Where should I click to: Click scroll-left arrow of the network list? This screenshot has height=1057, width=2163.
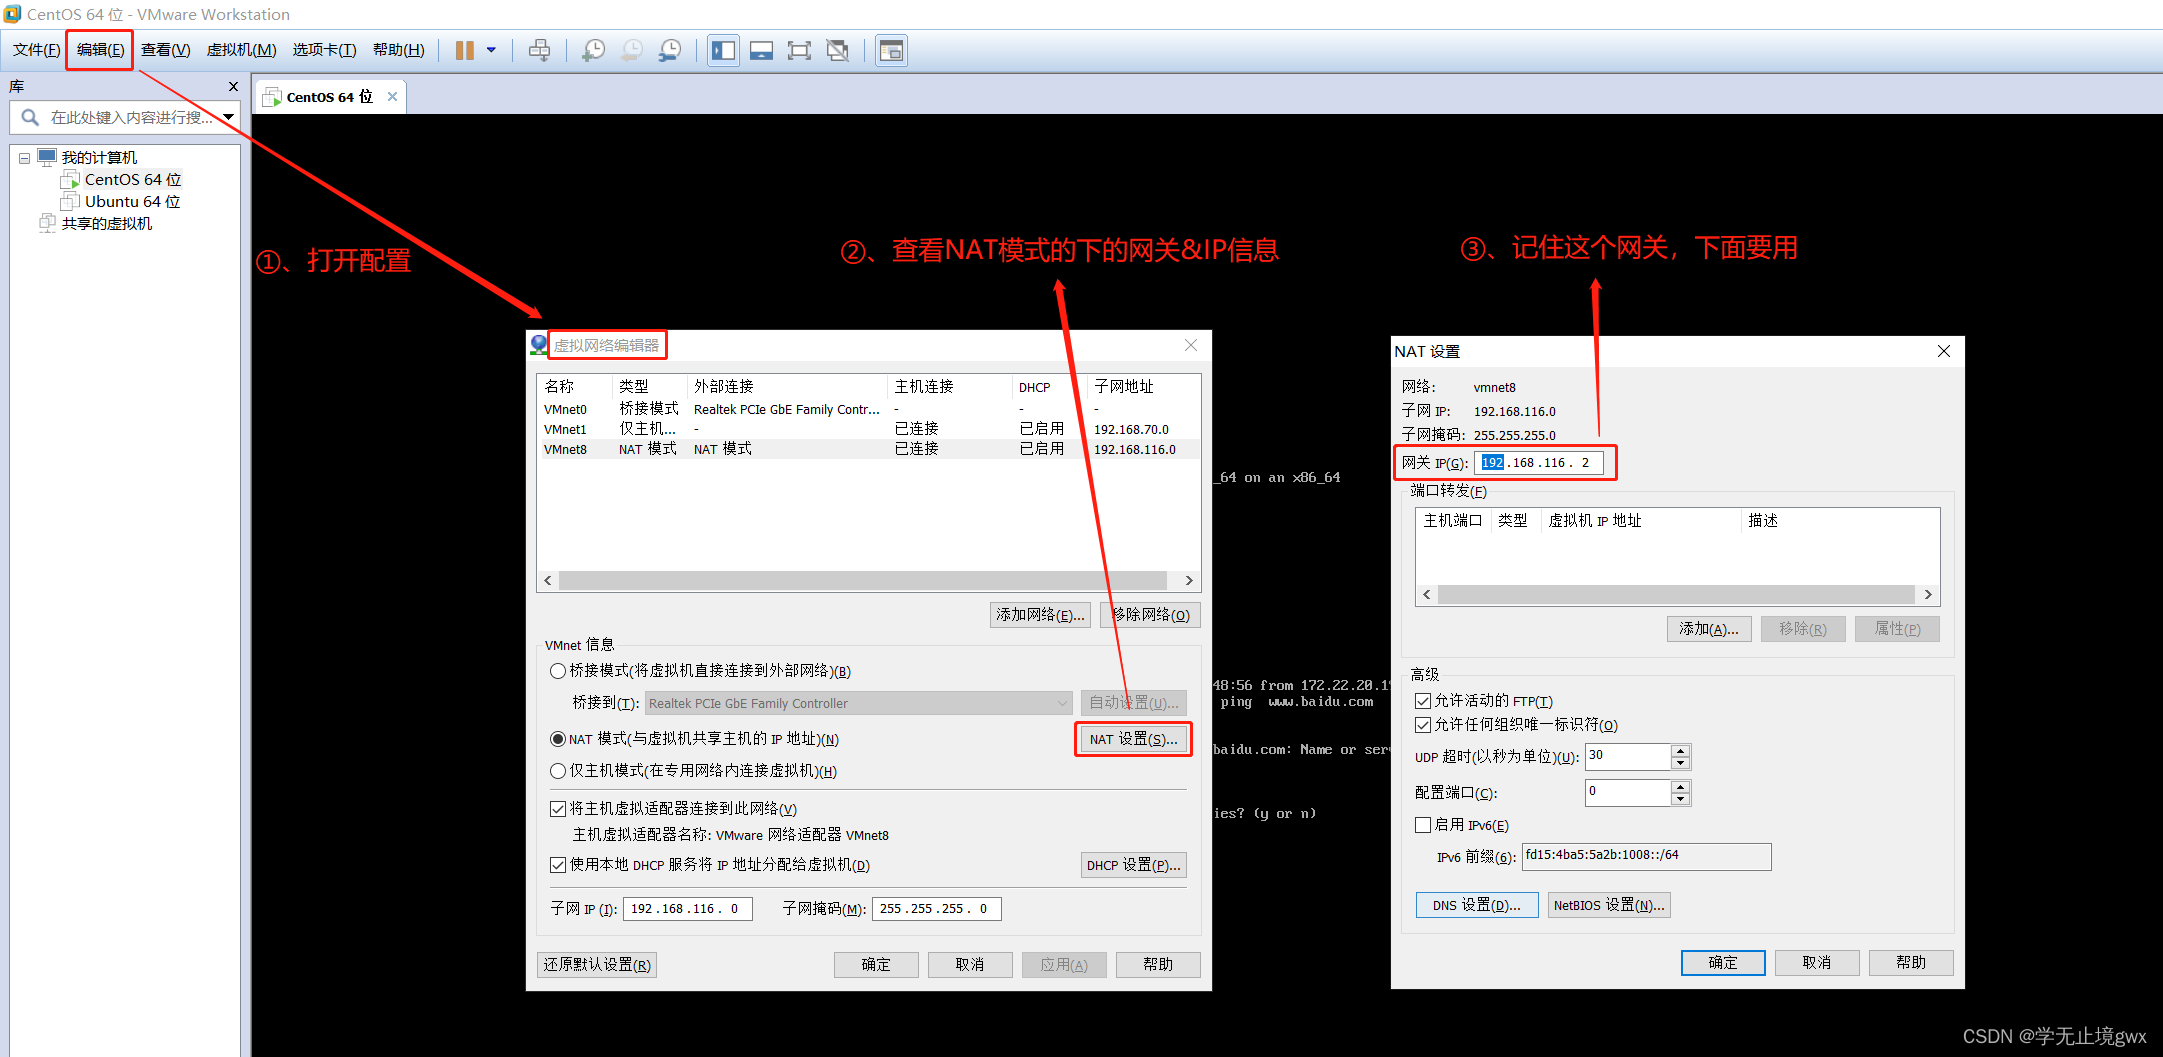pyautogui.click(x=548, y=580)
